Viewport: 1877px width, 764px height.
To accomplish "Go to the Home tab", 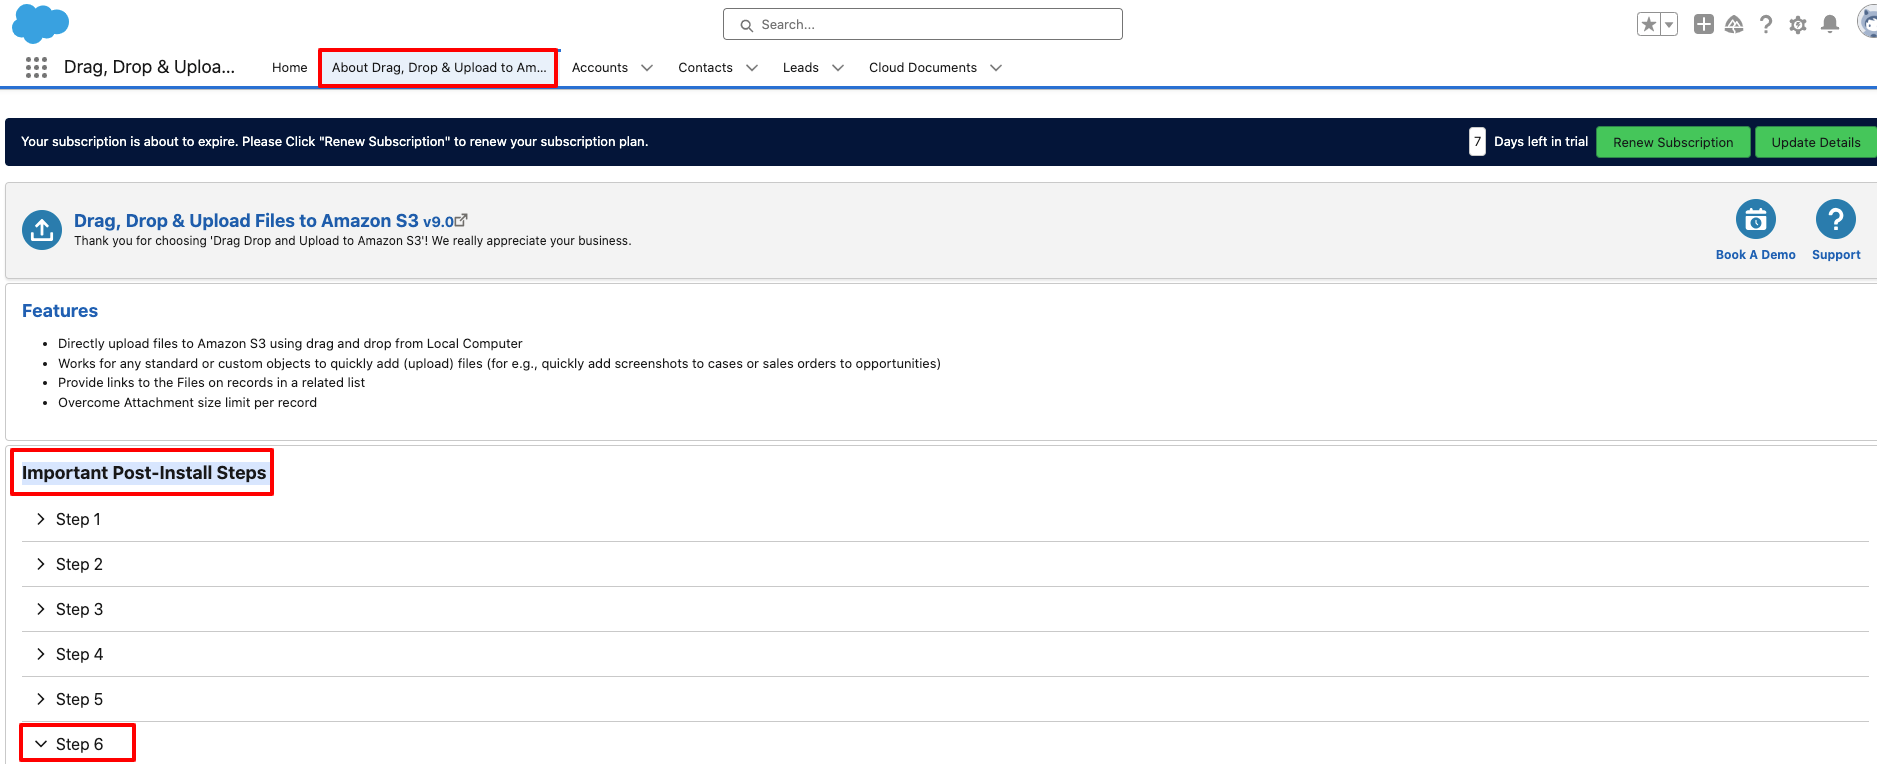I will click(290, 67).
